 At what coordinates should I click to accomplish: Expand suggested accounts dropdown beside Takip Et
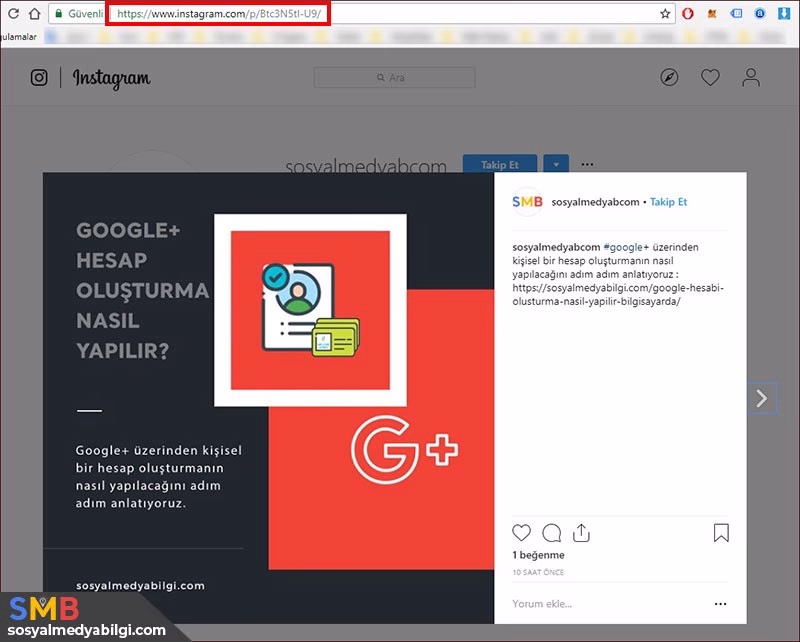tap(558, 164)
